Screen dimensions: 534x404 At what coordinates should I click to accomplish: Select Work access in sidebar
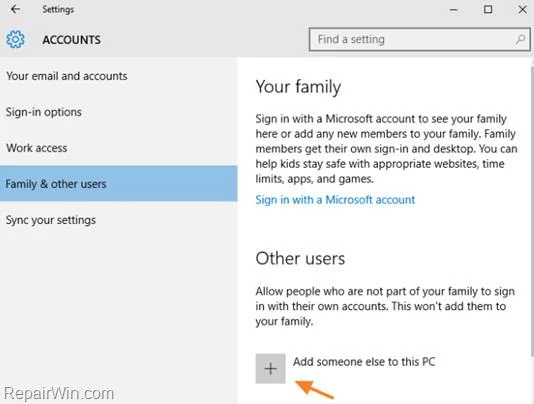pos(36,148)
